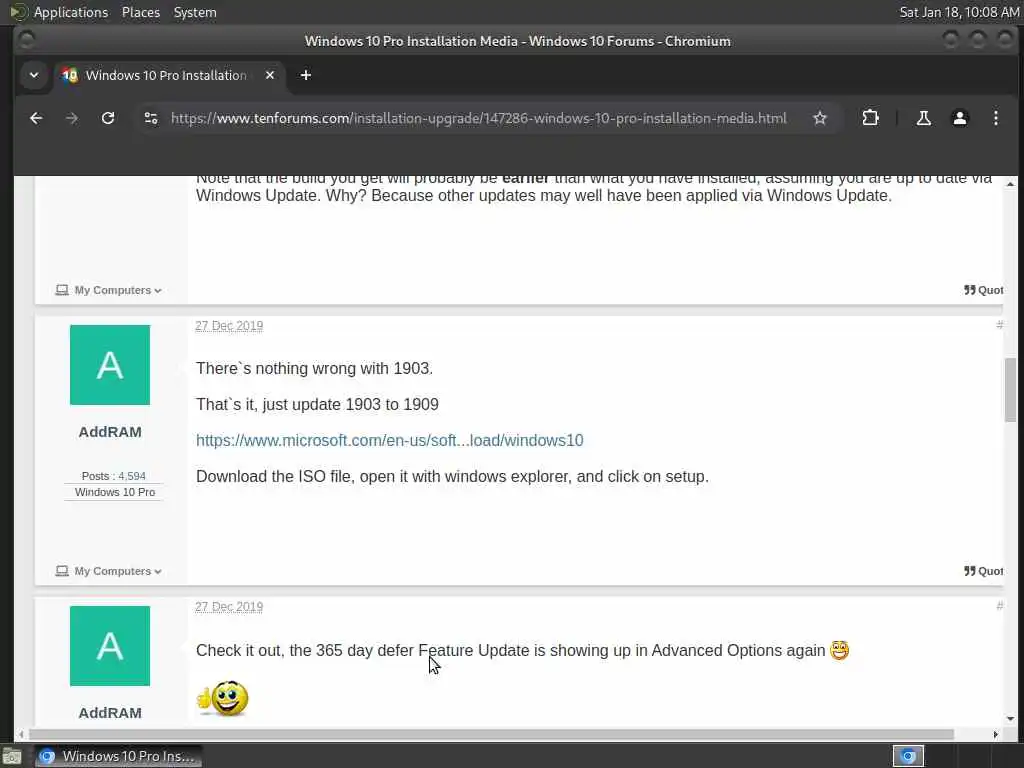This screenshot has height=768, width=1024.
Task: Click the scroll up arrow on page scrollbar
Action: pyautogui.click(x=1010, y=184)
